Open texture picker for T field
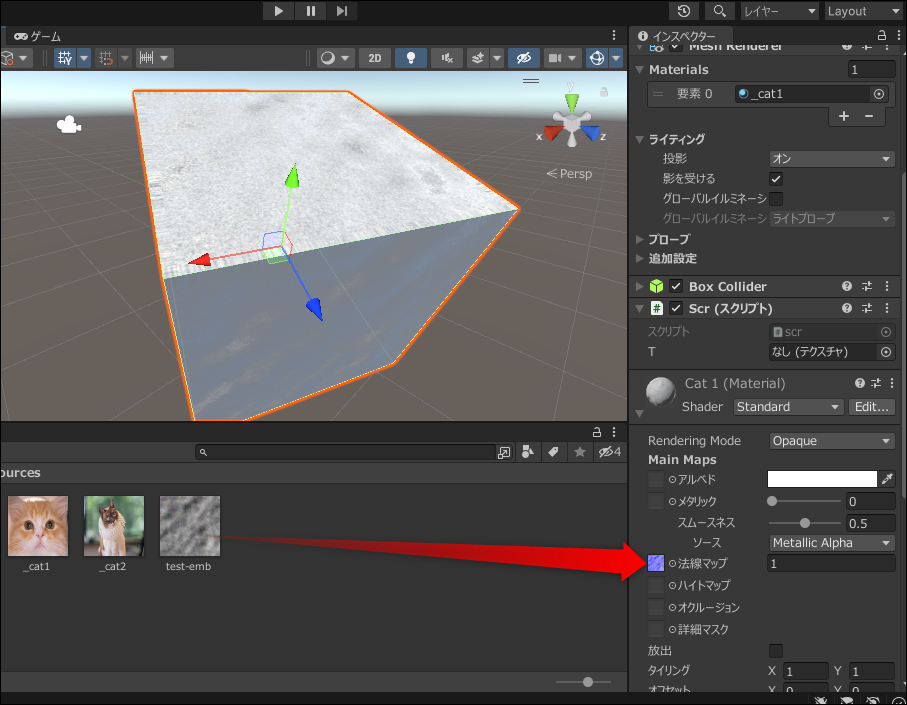Image resolution: width=907 pixels, height=705 pixels. [885, 352]
